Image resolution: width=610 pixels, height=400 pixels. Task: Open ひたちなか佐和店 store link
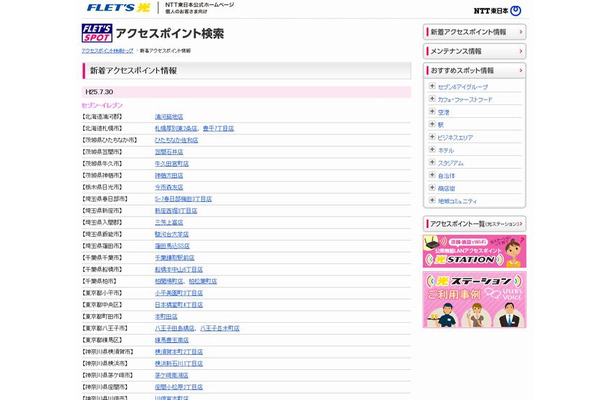[176, 140]
